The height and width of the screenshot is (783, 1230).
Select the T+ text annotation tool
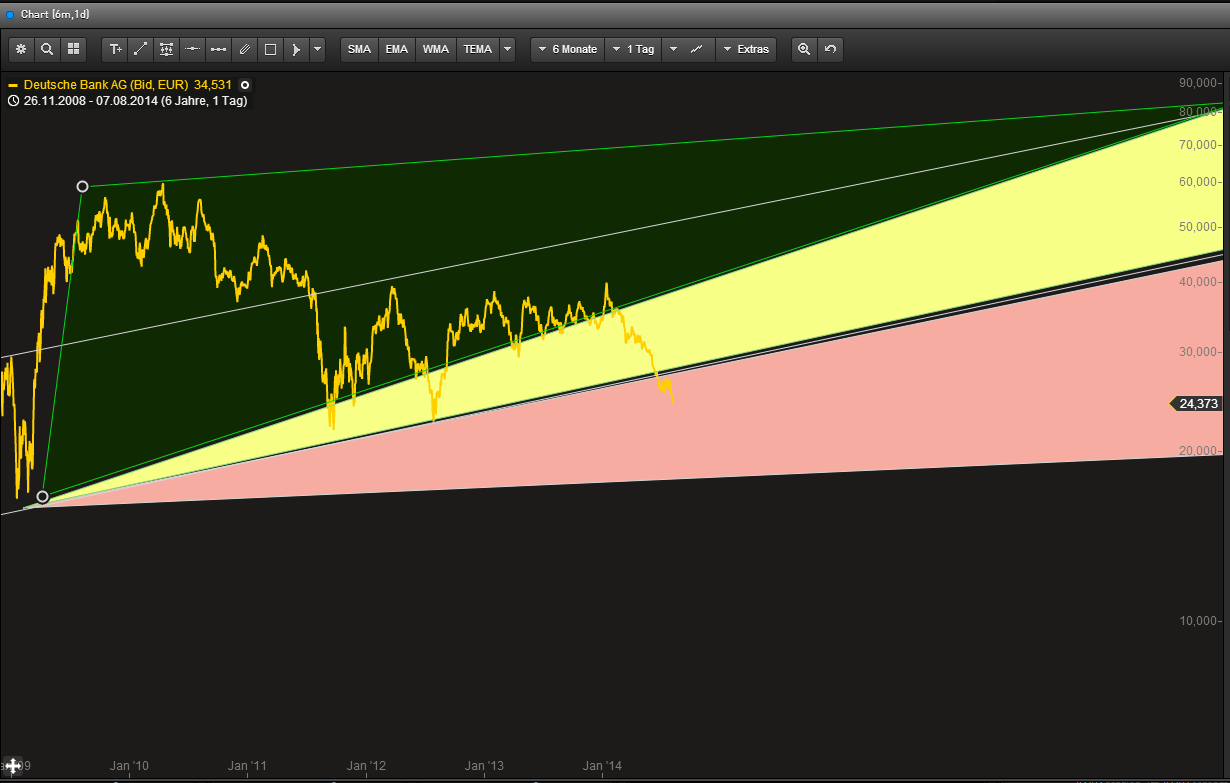[x=114, y=48]
